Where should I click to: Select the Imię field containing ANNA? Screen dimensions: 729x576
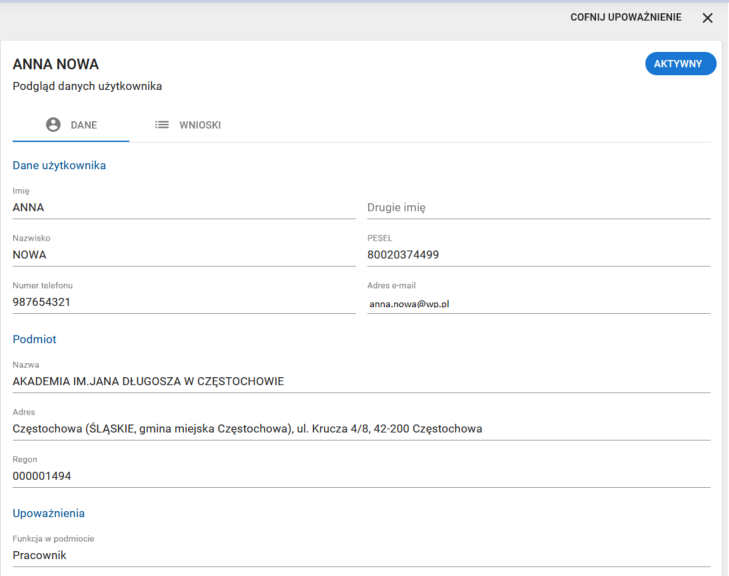coord(183,208)
